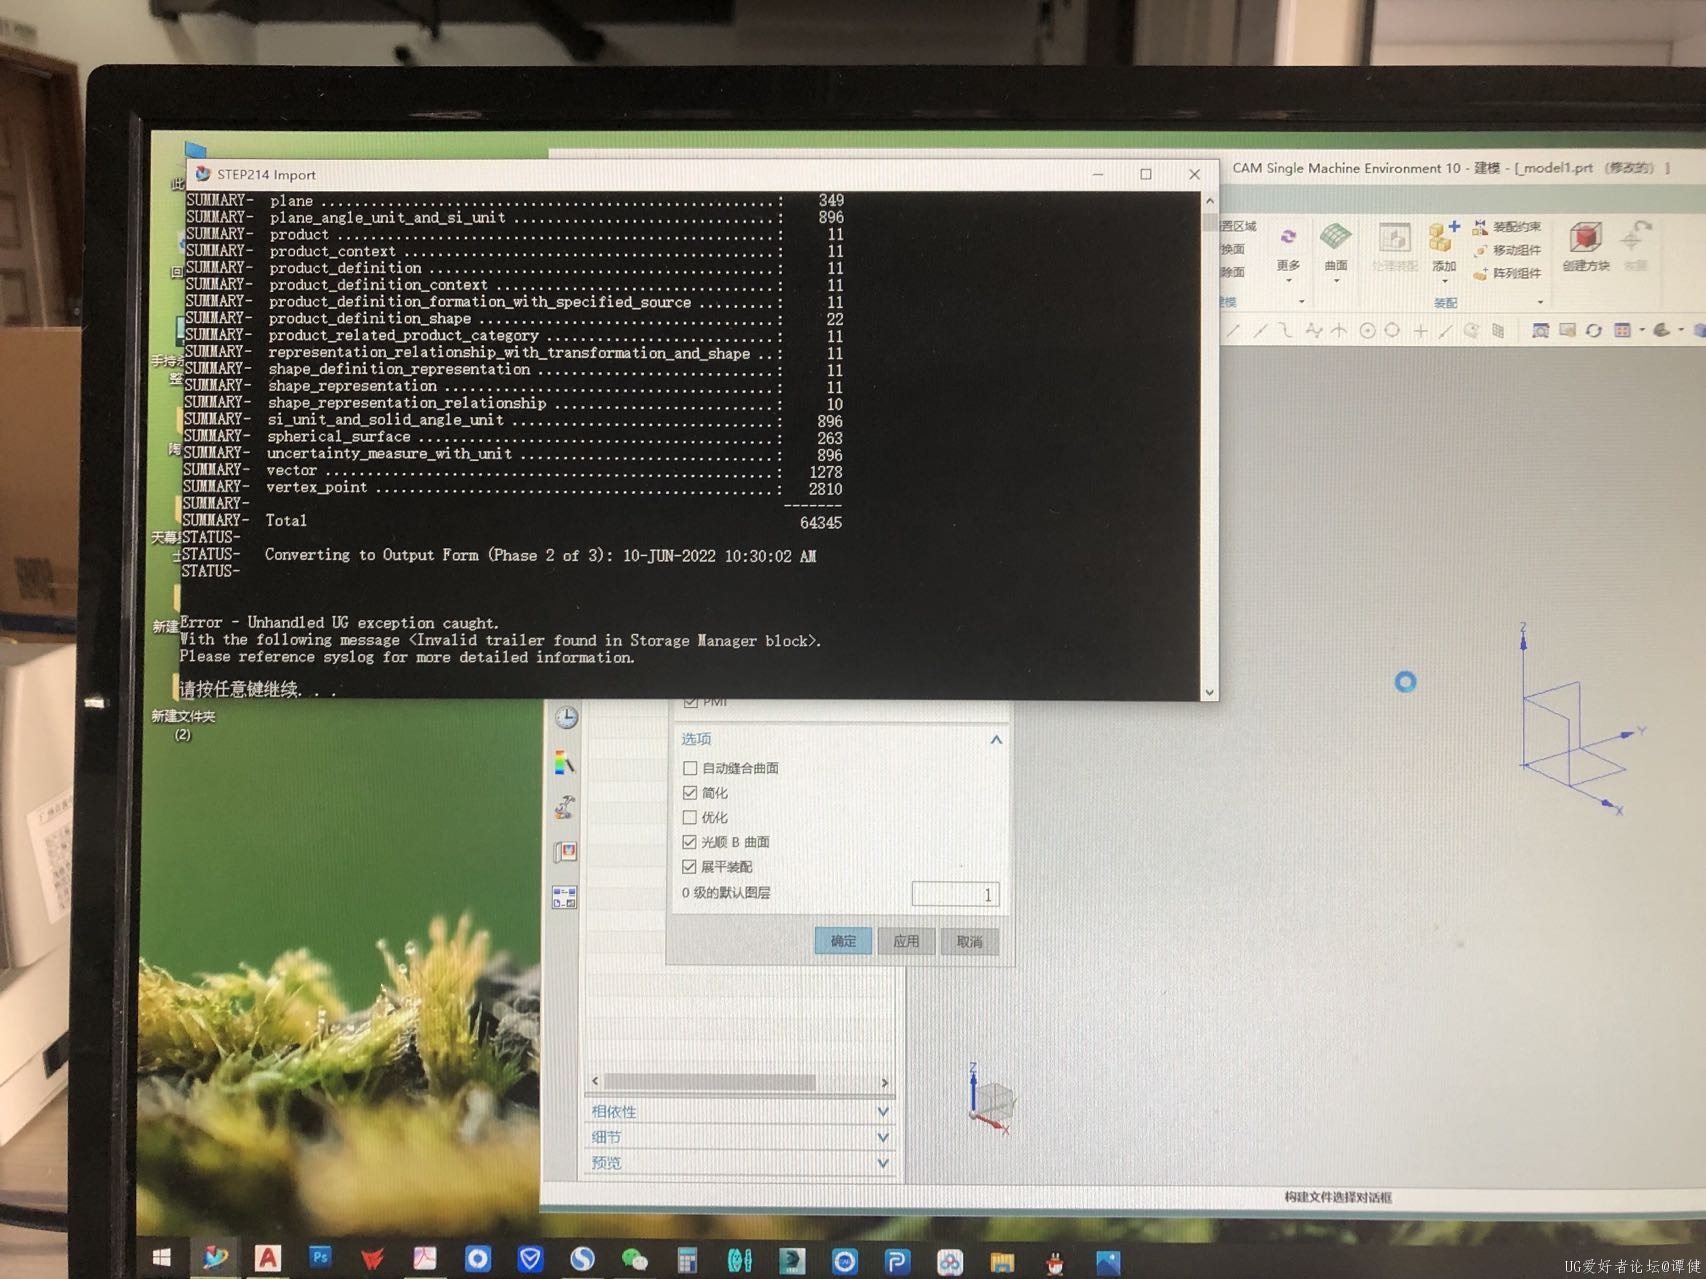Open the color palette resource tab icon
1706x1279 pixels.
point(564,763)
